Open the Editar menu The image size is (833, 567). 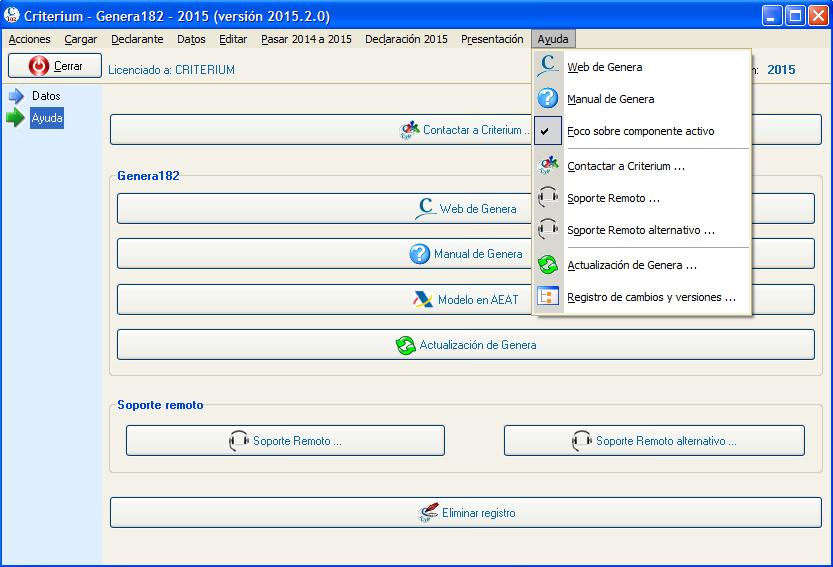click(x=233, y=39)
